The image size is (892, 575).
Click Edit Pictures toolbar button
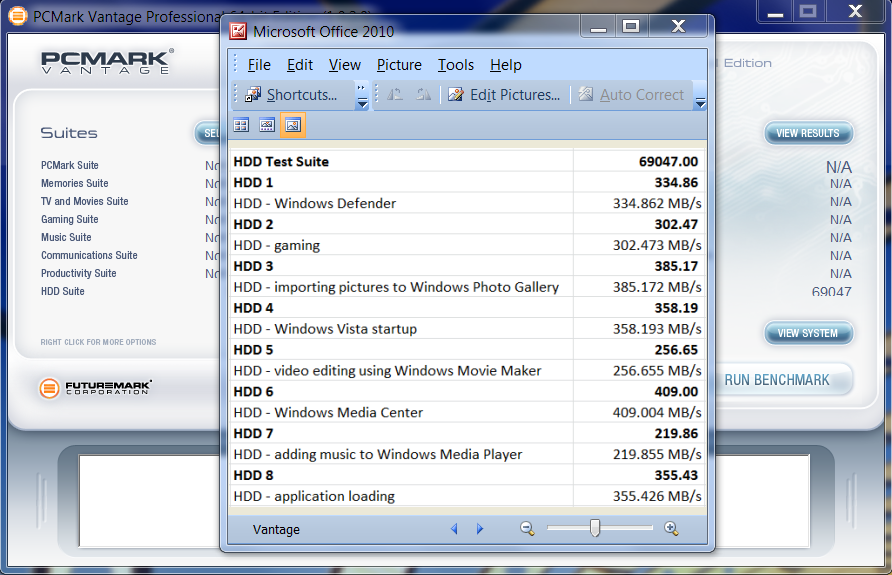tap(504, 95)
